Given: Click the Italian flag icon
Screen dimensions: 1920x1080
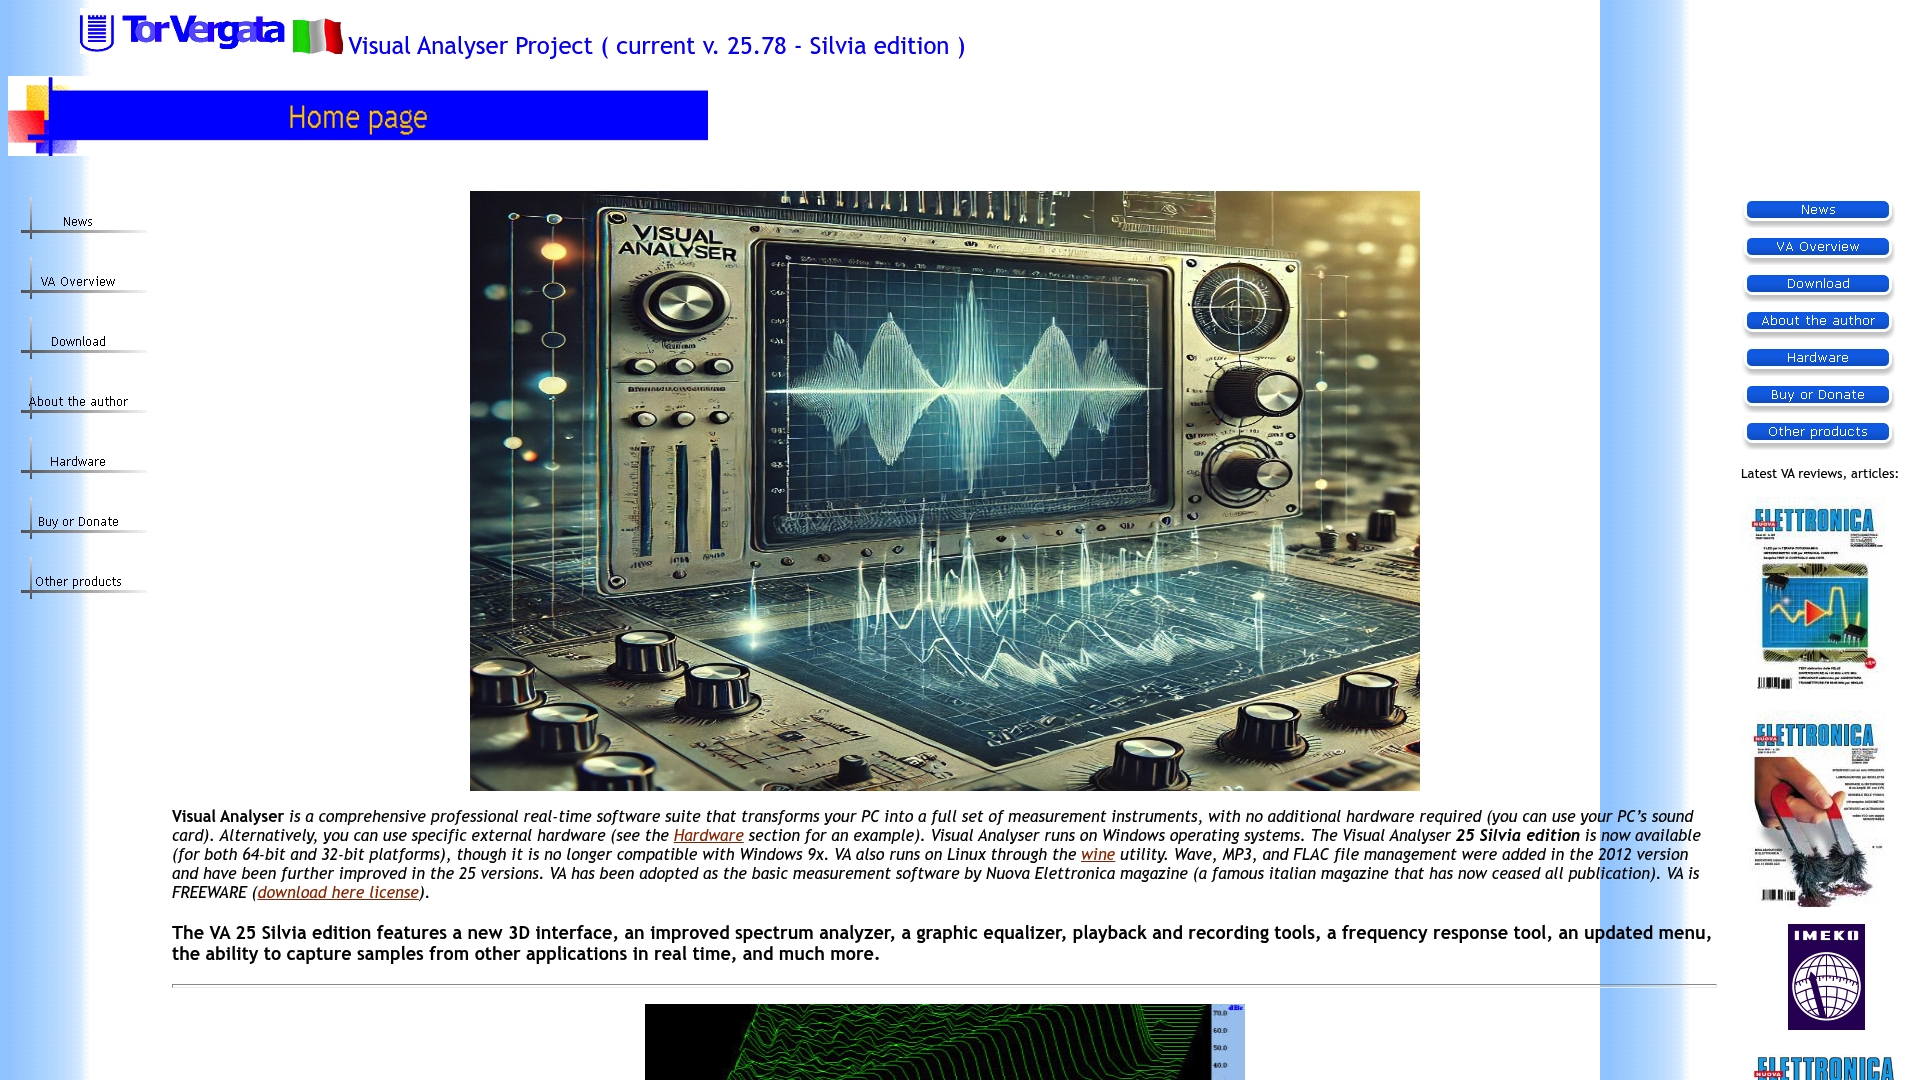Looking at the screenshot, I should tap(317, 37).
